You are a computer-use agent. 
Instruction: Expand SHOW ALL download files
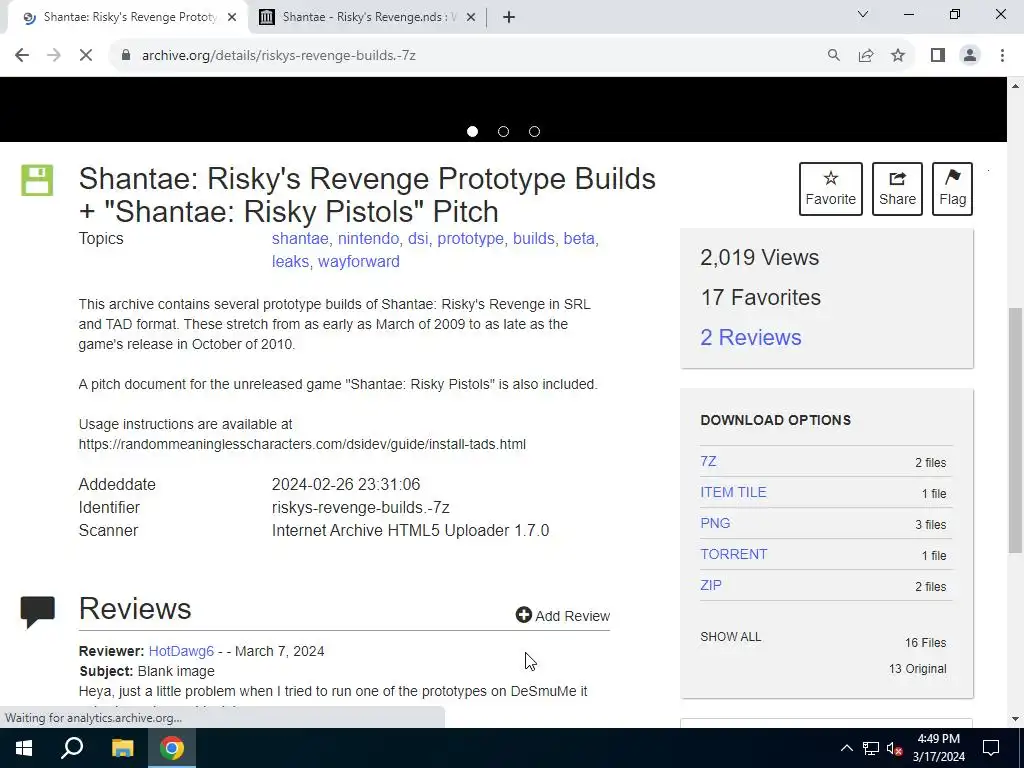pyautogui.click(x=731, y=637)
